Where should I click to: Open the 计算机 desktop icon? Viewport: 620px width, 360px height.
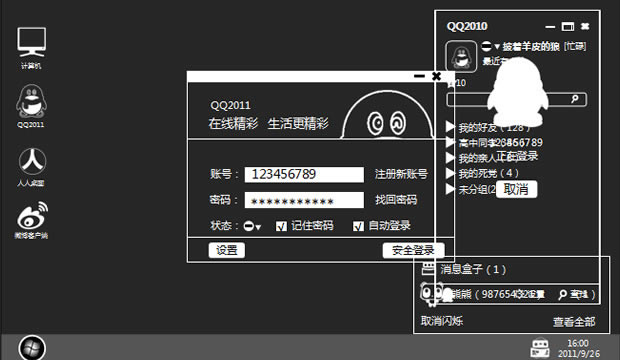(31, 47)
